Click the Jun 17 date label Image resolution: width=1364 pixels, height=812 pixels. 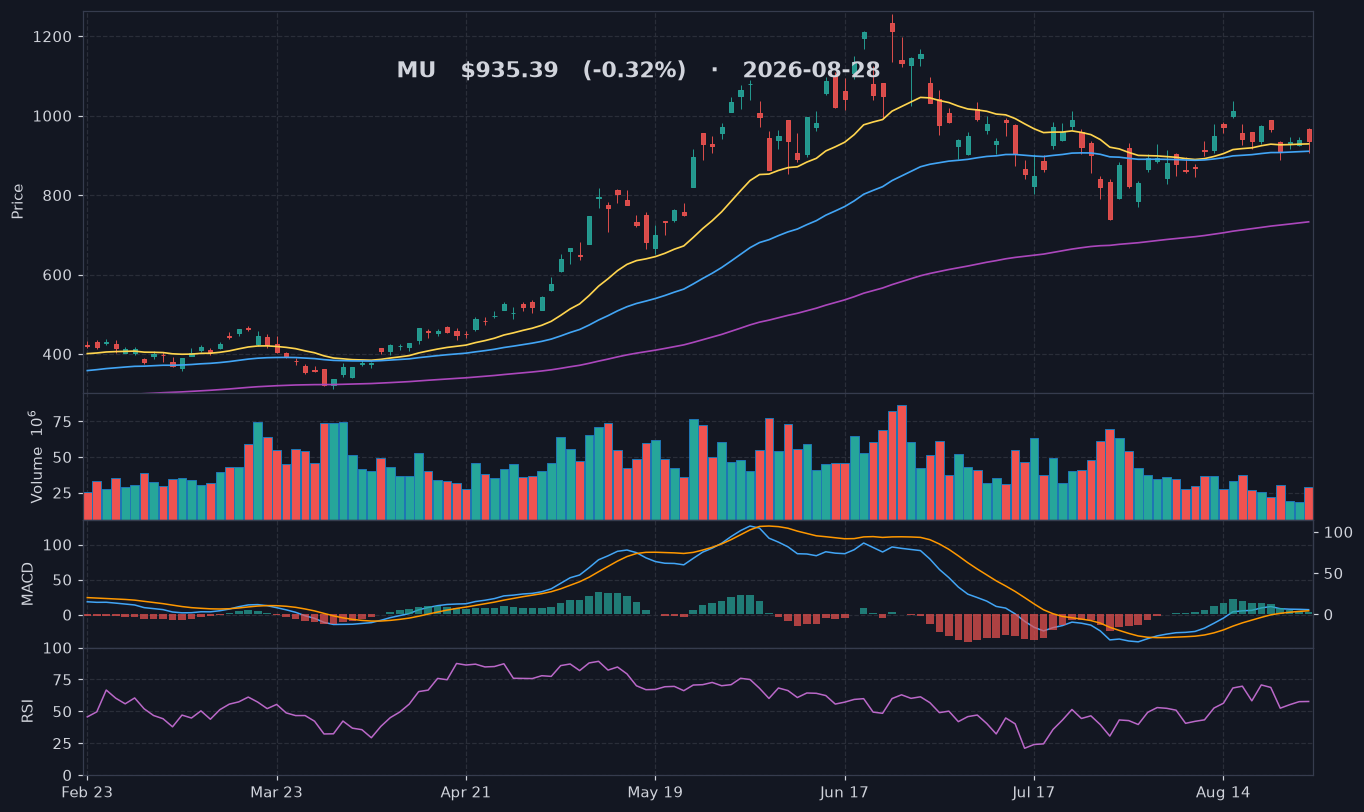click(x=845, y=792)
